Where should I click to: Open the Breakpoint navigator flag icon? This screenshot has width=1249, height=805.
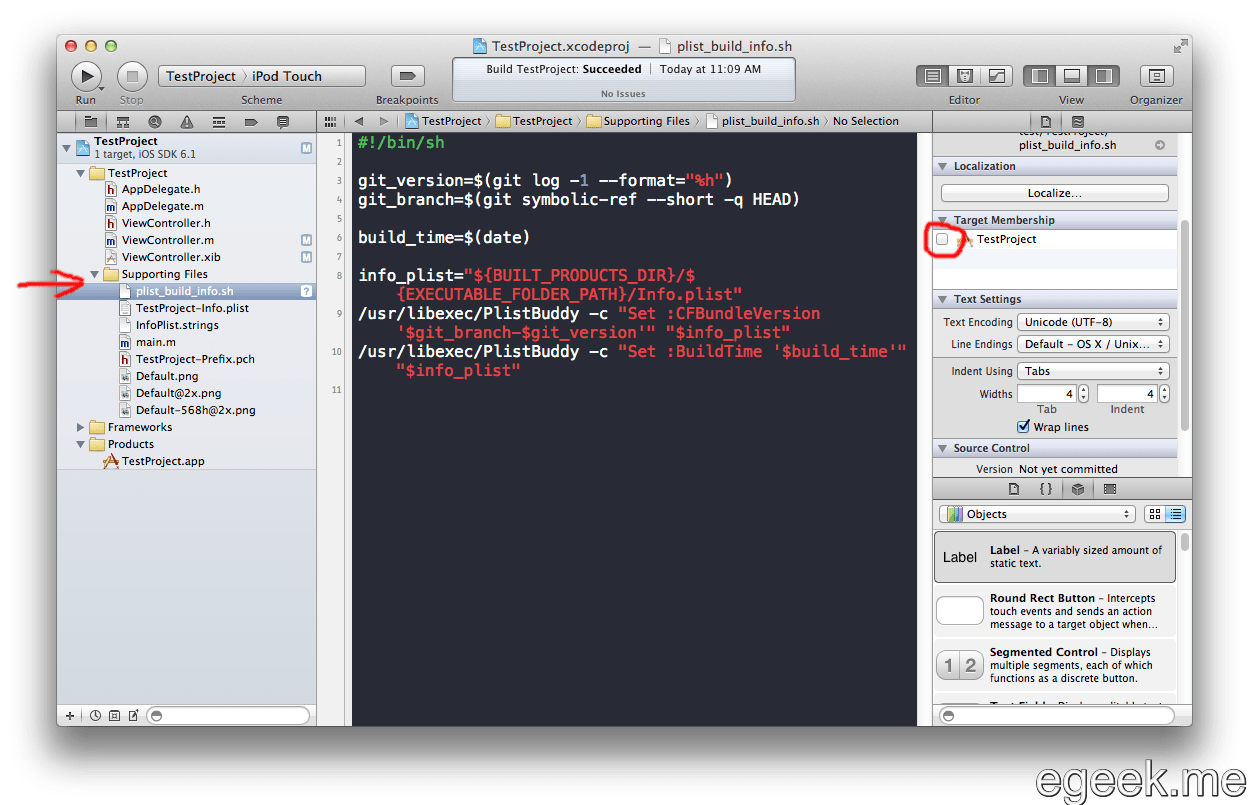[x=250, y=121]
